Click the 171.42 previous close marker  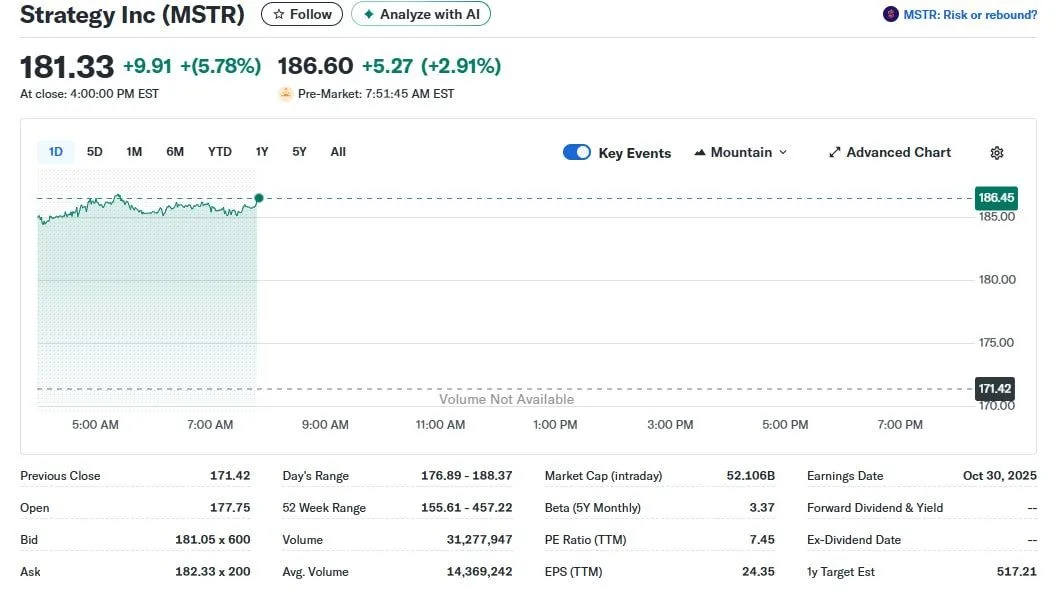coord(995,388)
